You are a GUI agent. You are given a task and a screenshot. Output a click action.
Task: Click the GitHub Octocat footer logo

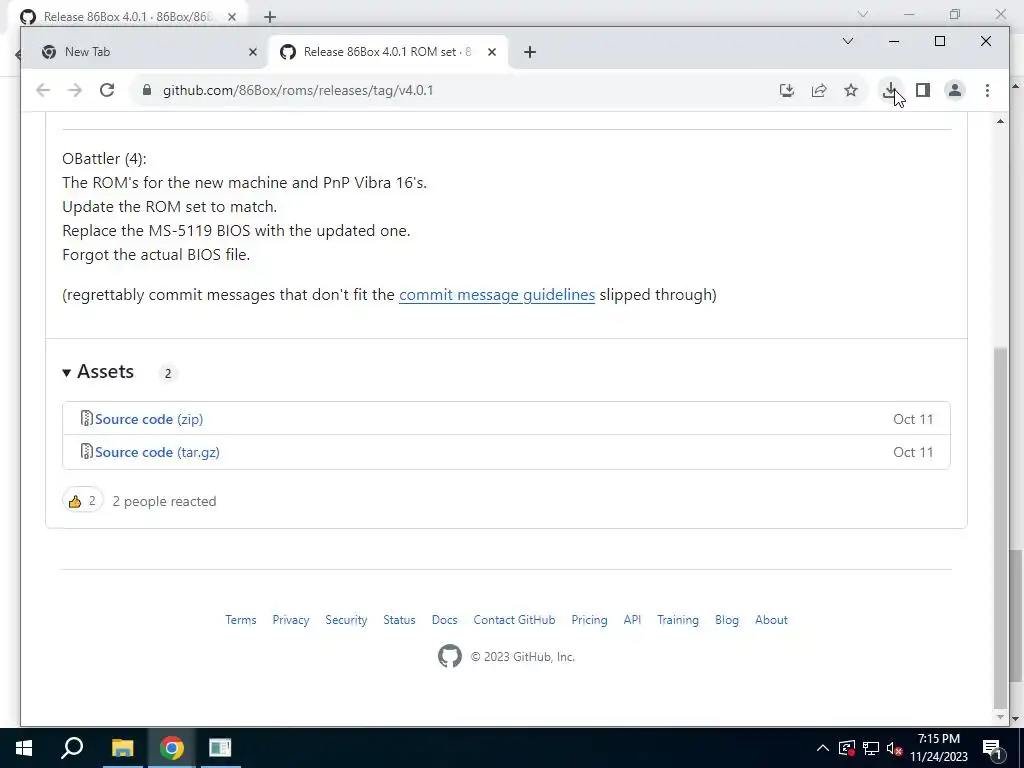click(450, 656)
